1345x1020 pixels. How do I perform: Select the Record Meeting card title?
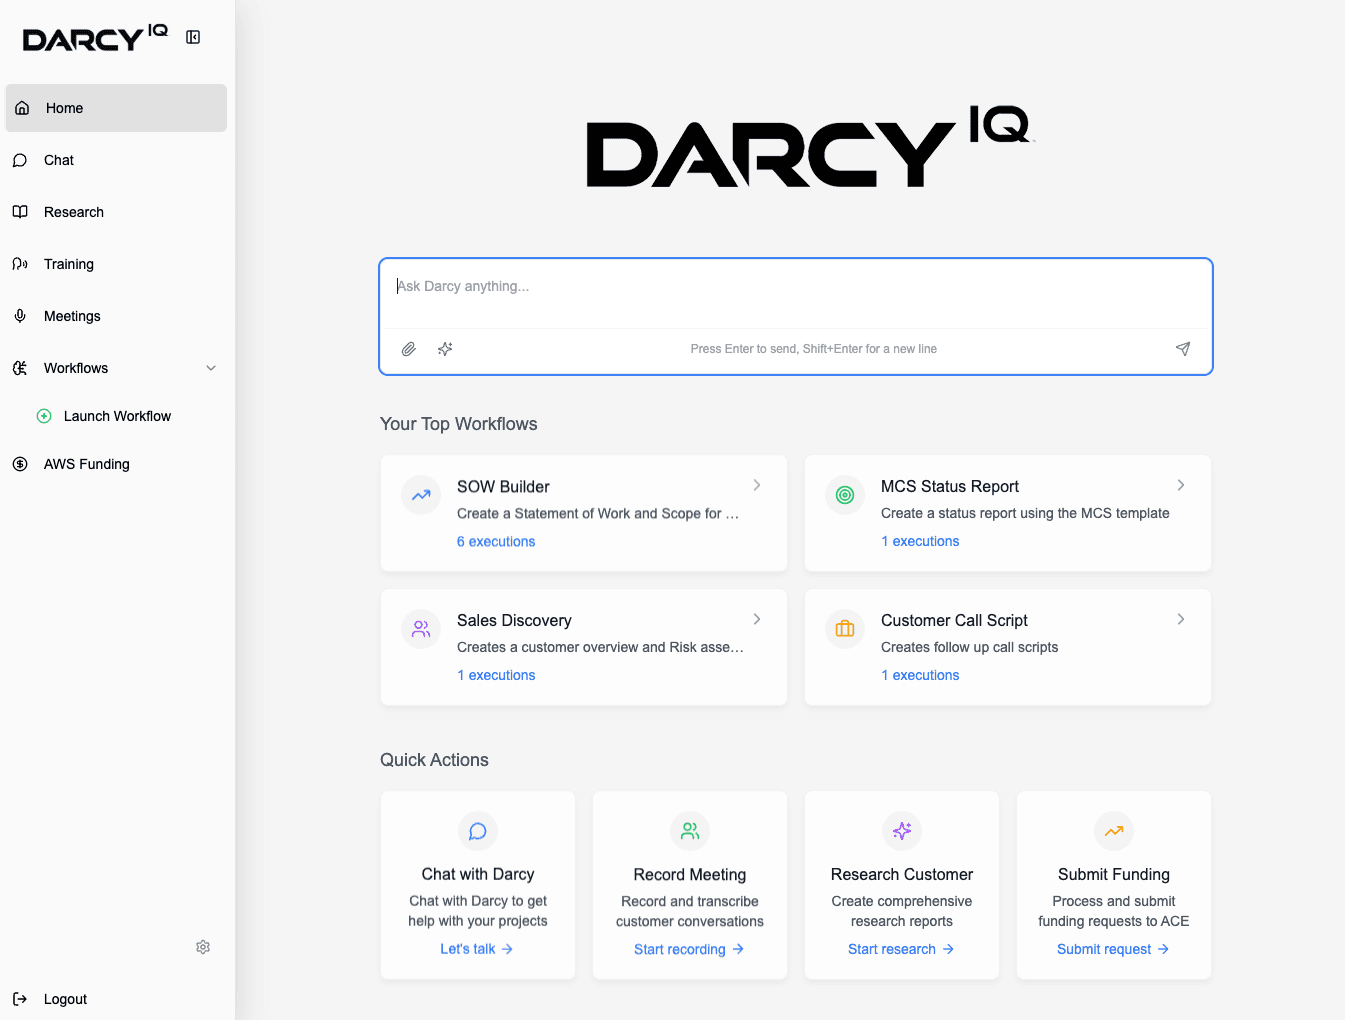(690, 875)
